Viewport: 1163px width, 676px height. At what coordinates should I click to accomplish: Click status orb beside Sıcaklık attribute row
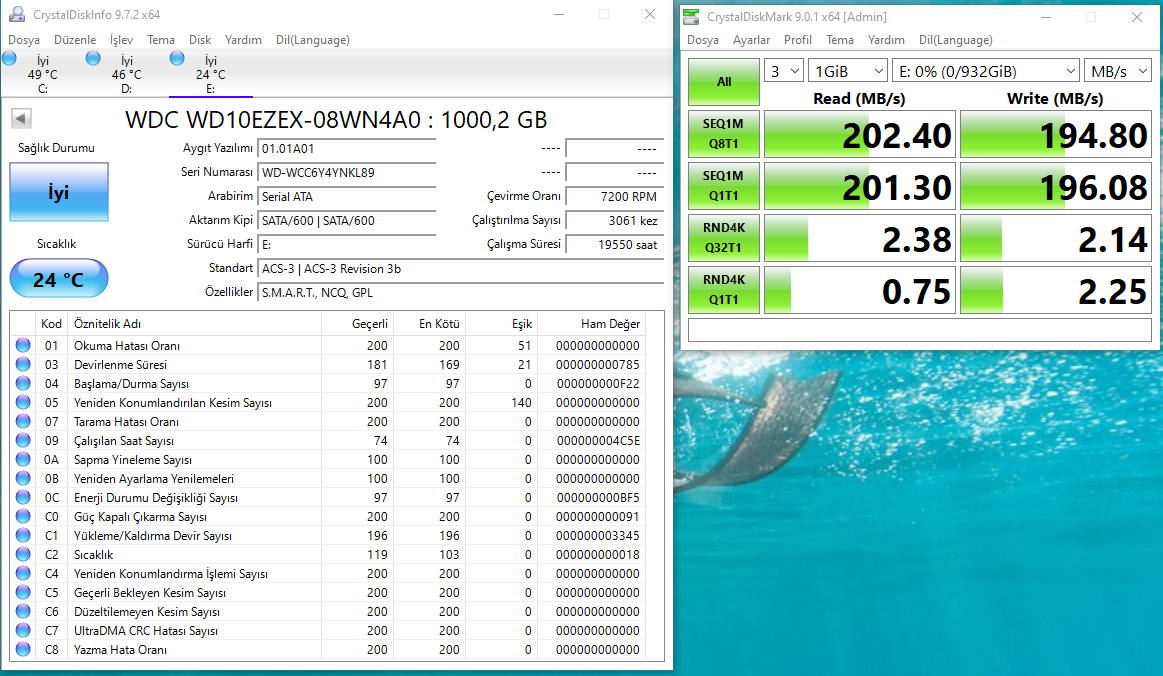23,555
